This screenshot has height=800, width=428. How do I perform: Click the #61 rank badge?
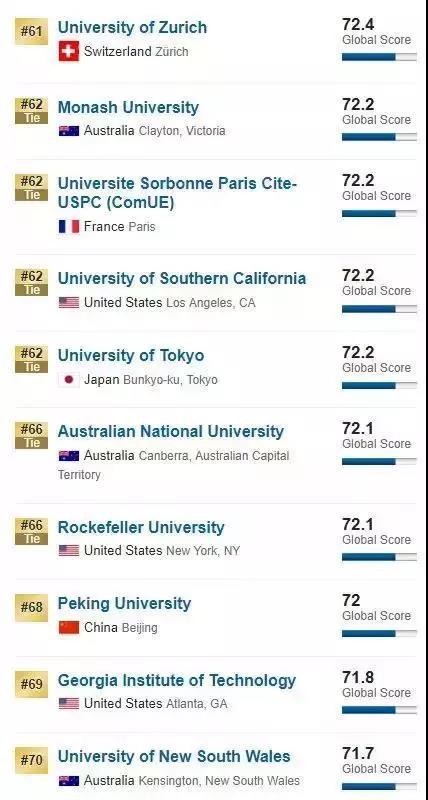tap(31, 31)
